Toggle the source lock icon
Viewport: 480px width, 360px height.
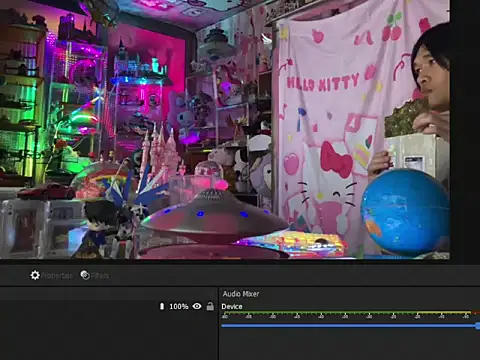(x=210, y=306)
